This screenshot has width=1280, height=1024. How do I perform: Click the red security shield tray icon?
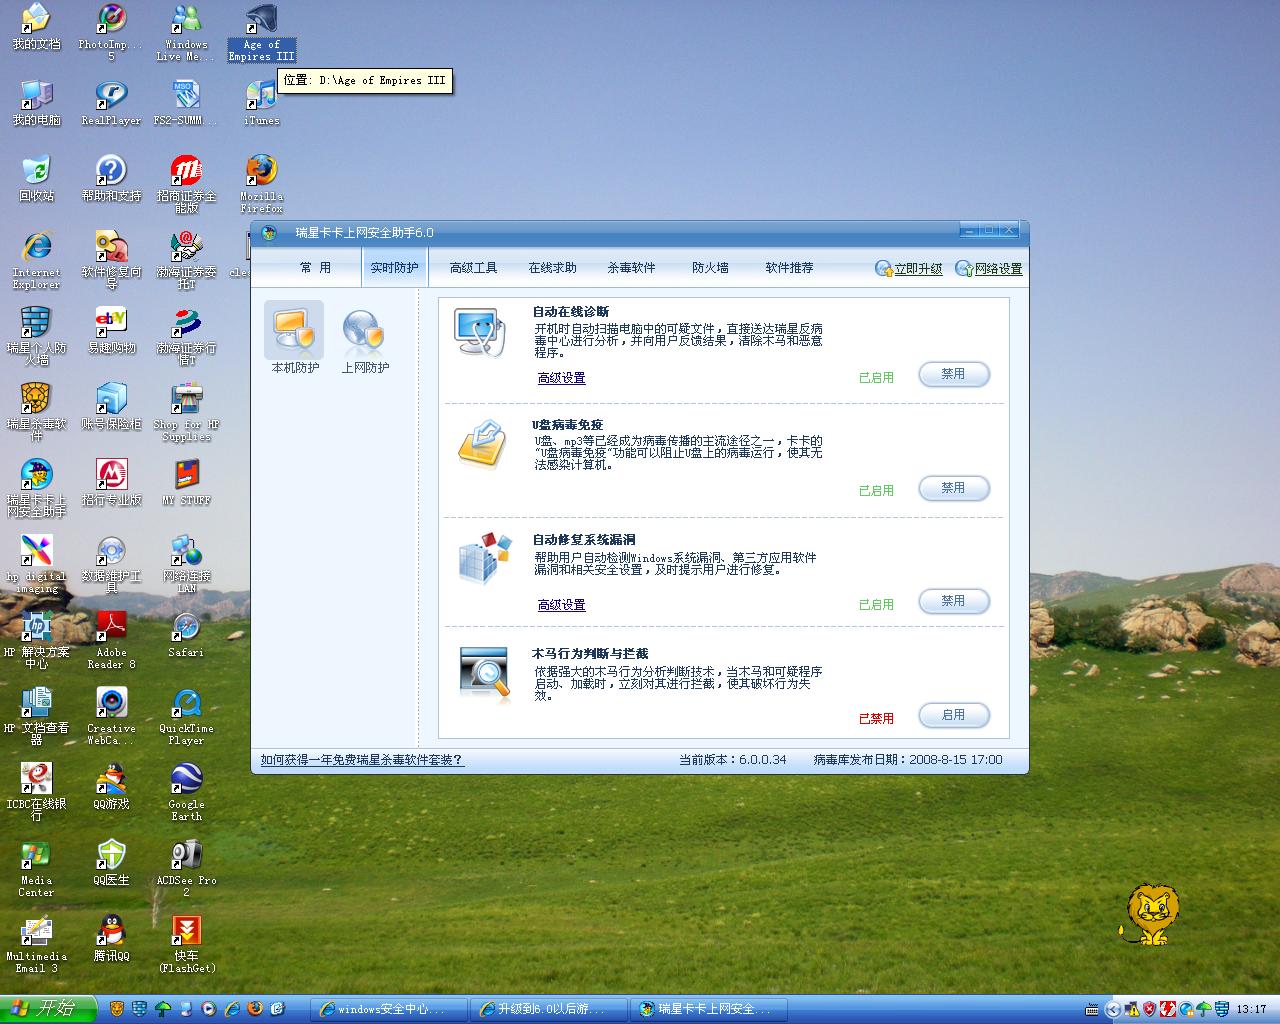(x=1149, y=1009)
